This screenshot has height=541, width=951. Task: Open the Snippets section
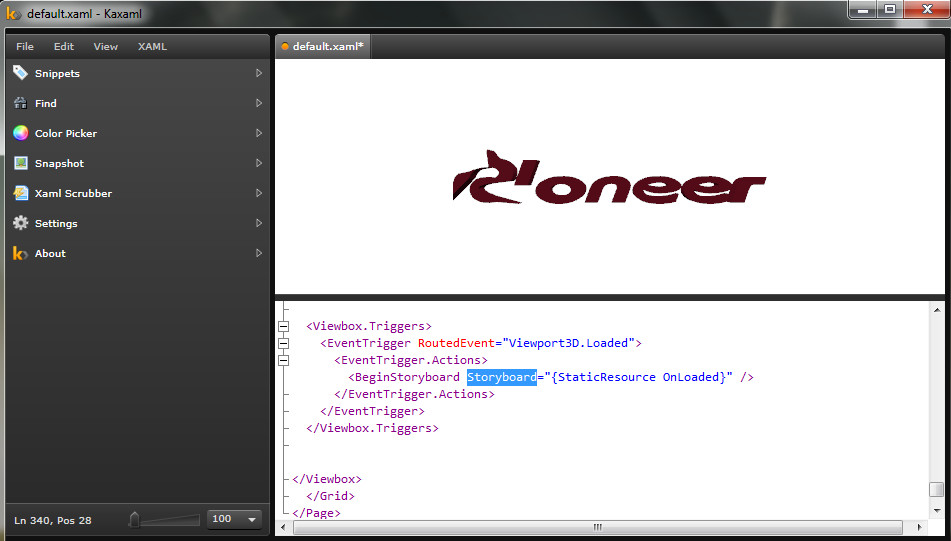138,73
